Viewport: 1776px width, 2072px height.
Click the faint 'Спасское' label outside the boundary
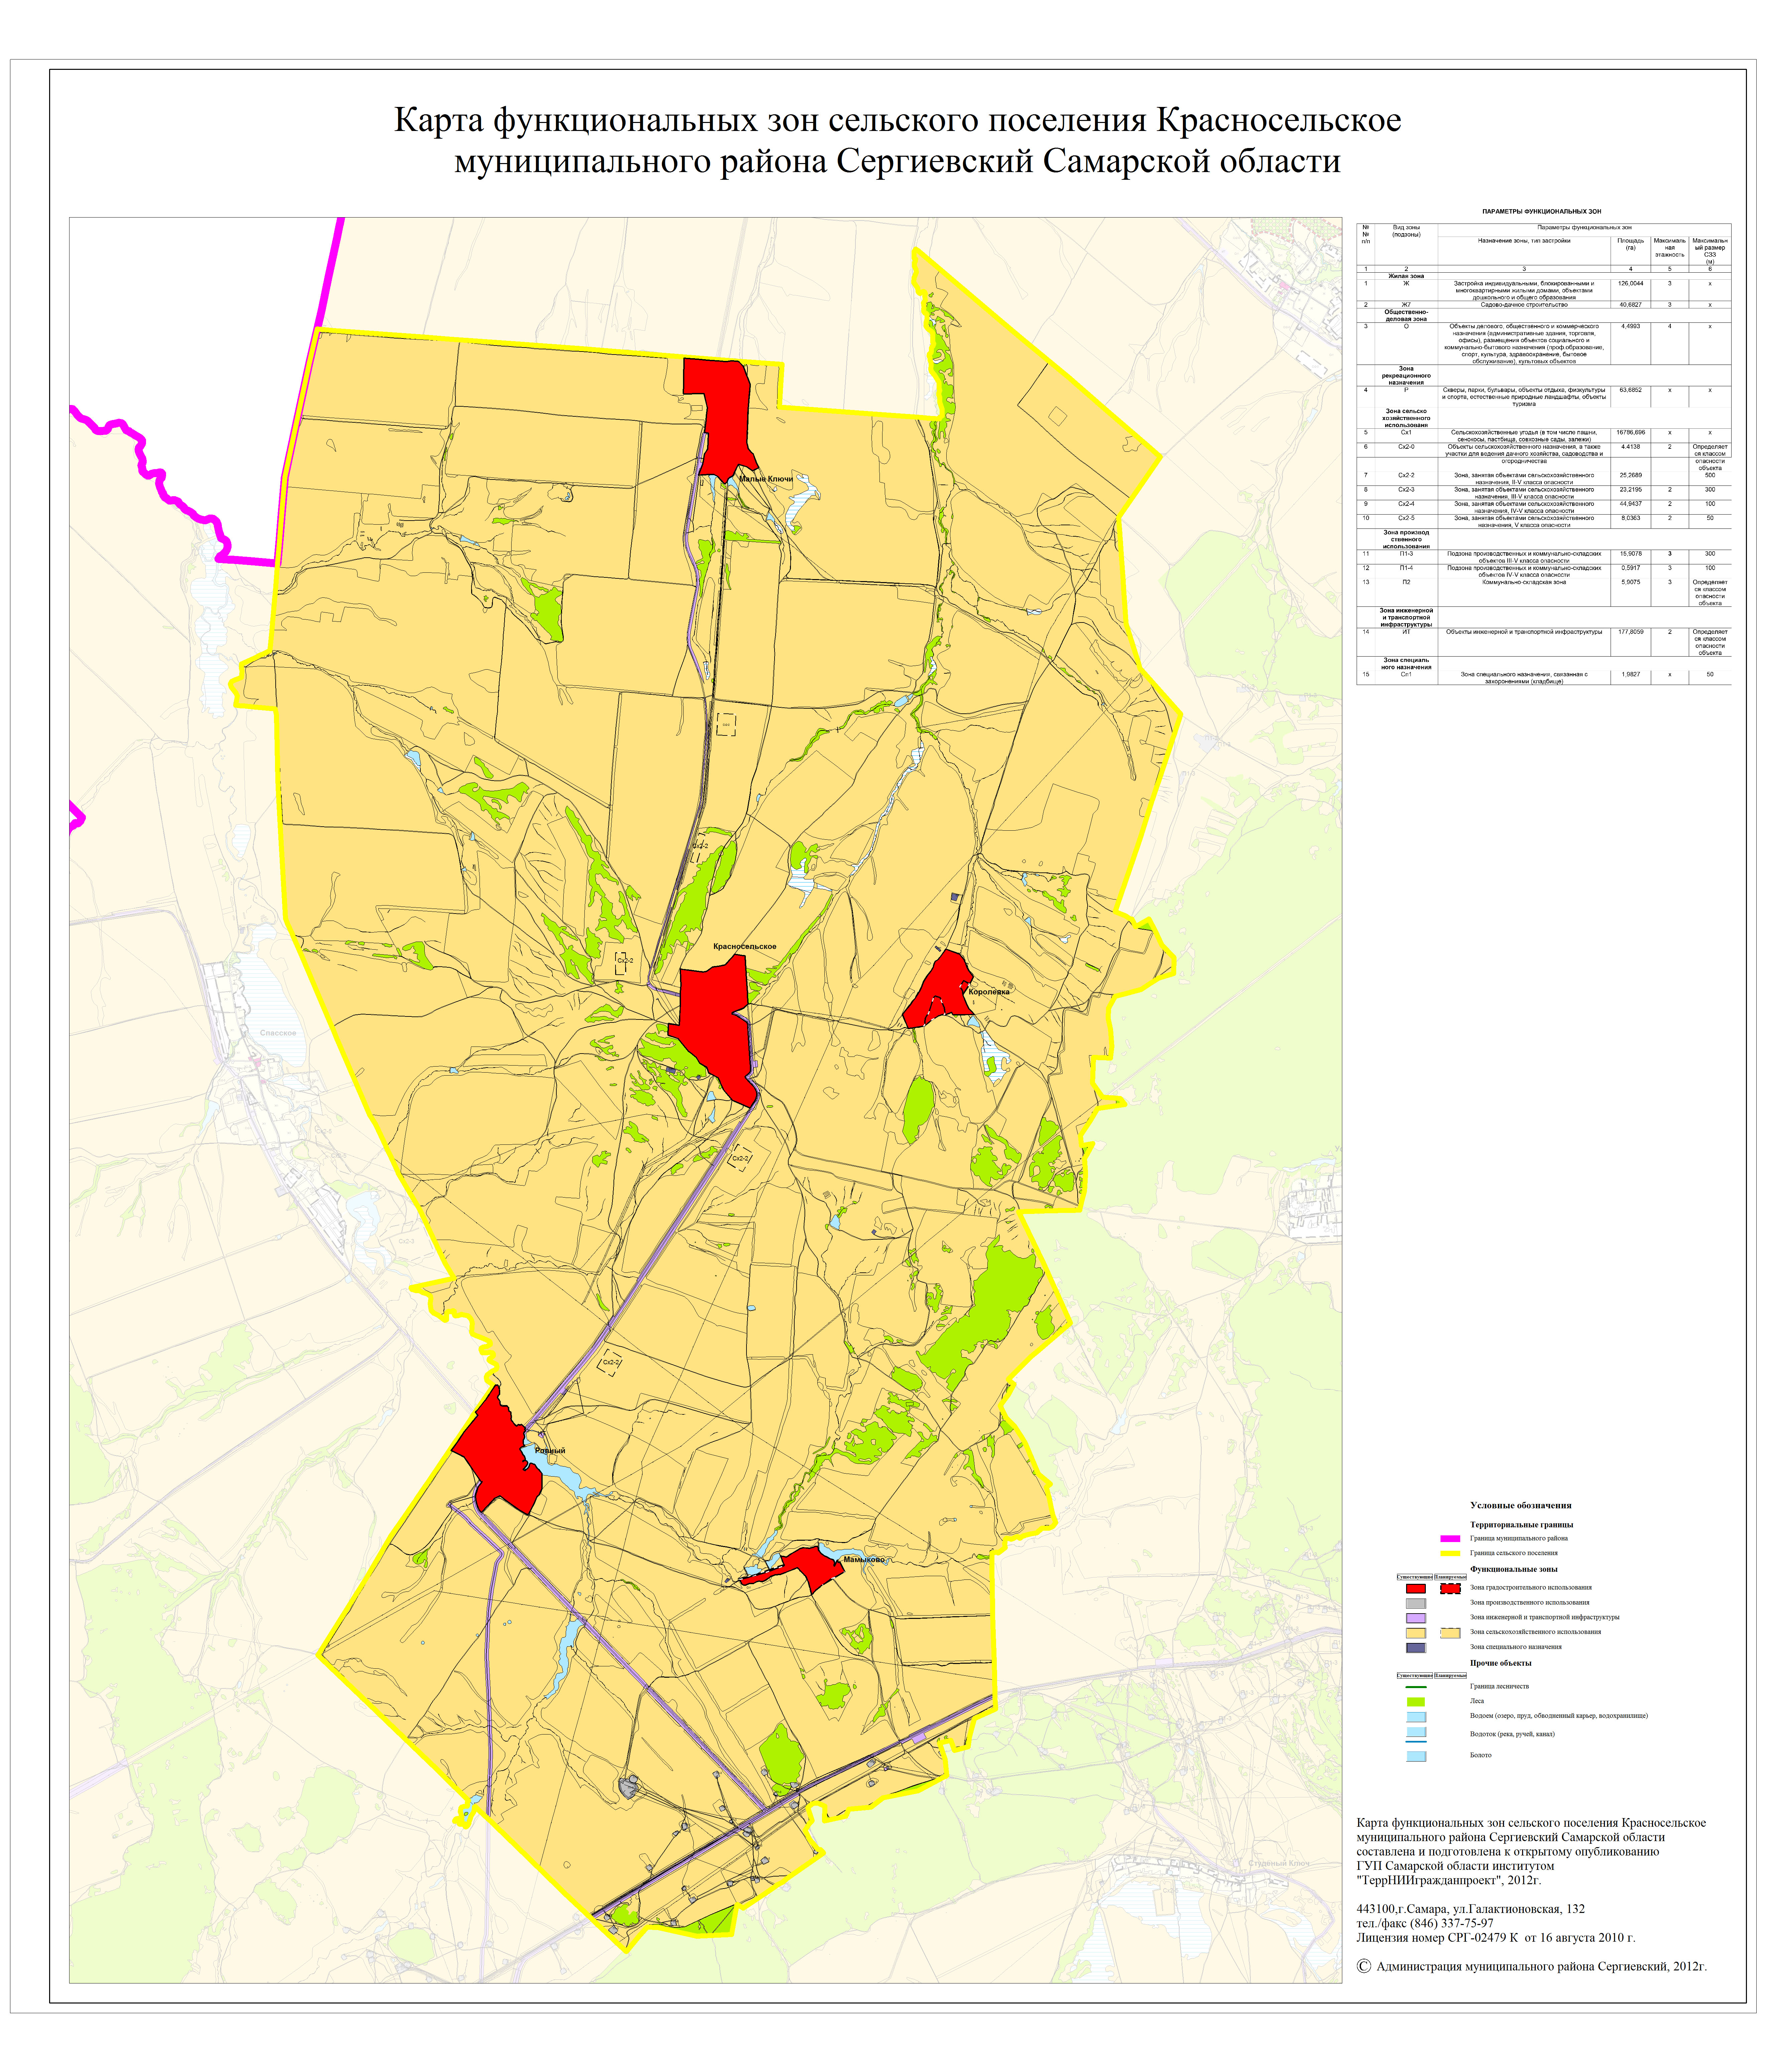click(278, 1033)
